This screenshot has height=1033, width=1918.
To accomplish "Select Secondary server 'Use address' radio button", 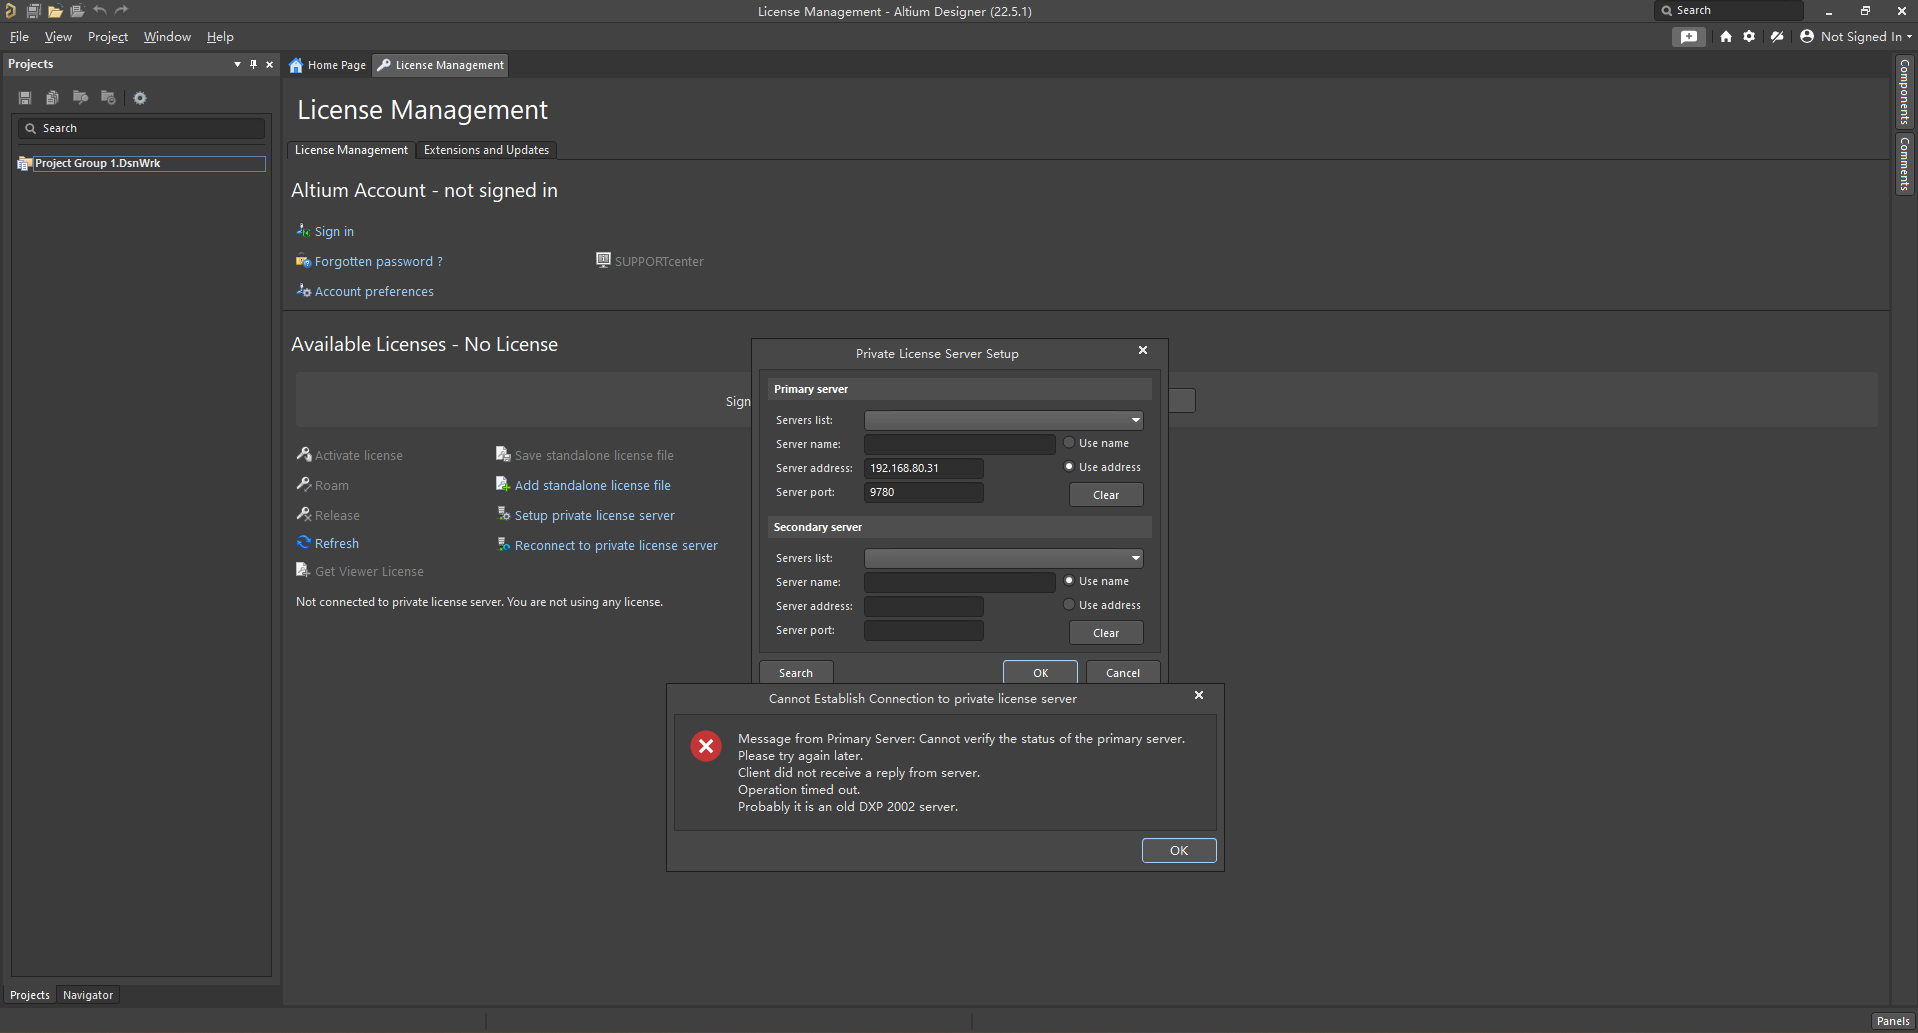I will tap(1069, 605).
